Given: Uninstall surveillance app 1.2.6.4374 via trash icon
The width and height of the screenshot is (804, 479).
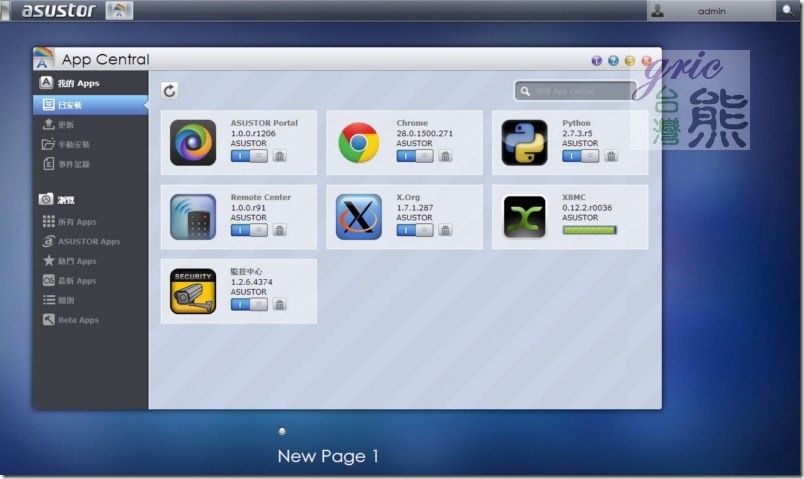Looking at the screenshot, I should tap(279, 305).
